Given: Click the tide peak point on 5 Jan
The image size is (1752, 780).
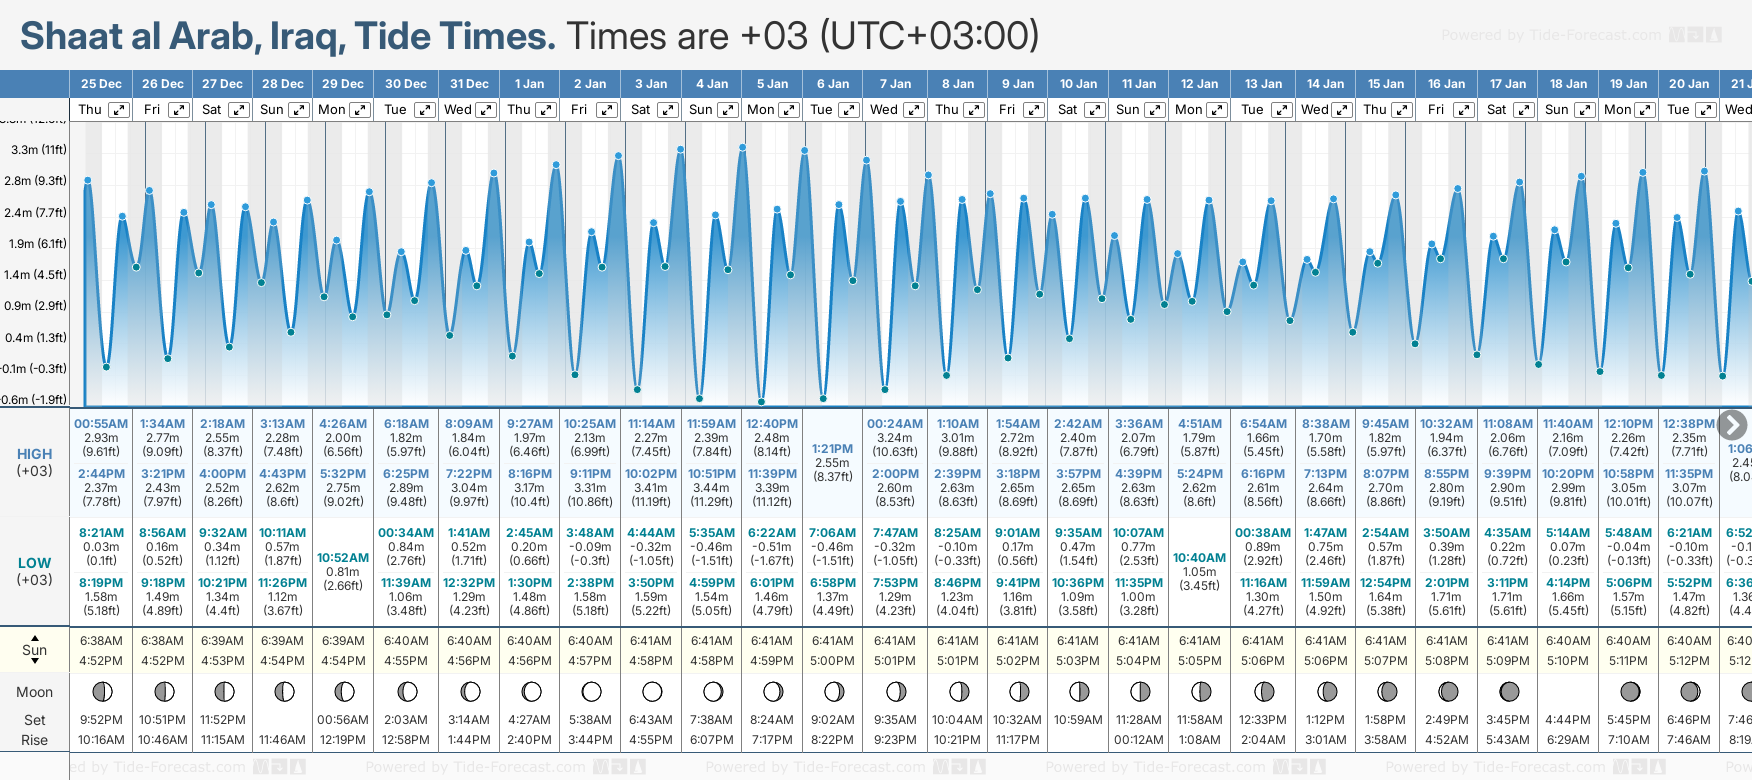Looking at the screenshot, I should pyautogui.click(x=743, y=147).
